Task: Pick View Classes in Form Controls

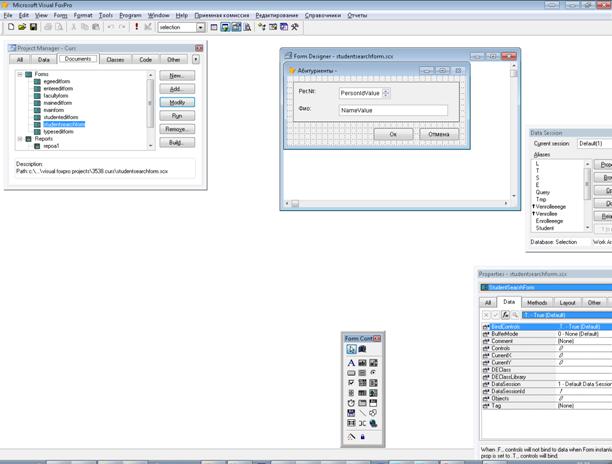Action: click(x=363, y=349)
